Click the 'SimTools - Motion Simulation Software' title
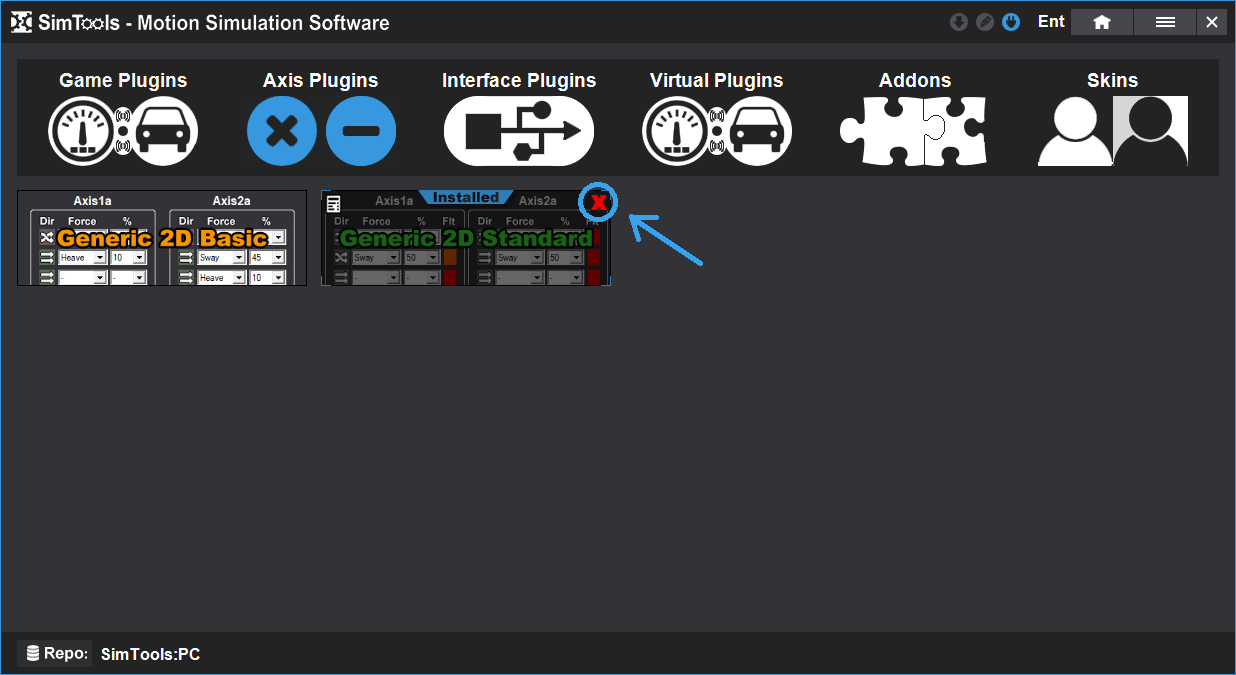 point(215,22)
